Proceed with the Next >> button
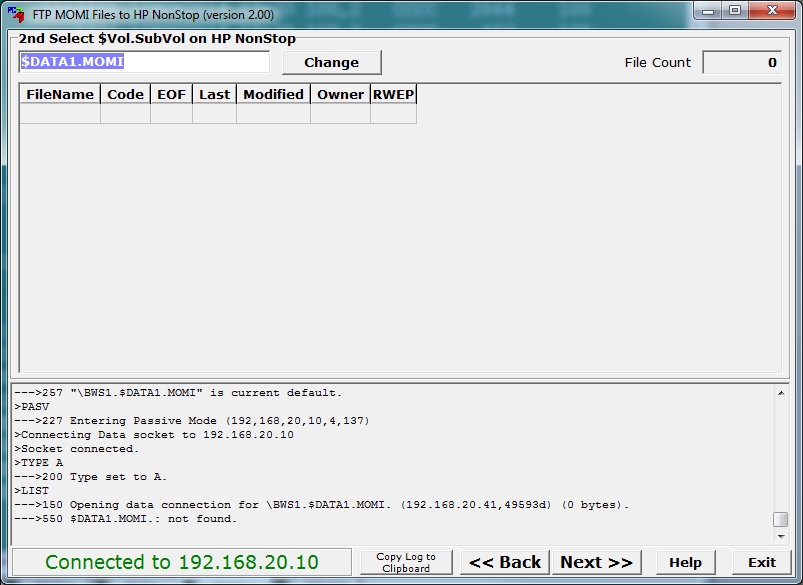The height and width of the screenshot is (585, 803). (x=596, y=562)
